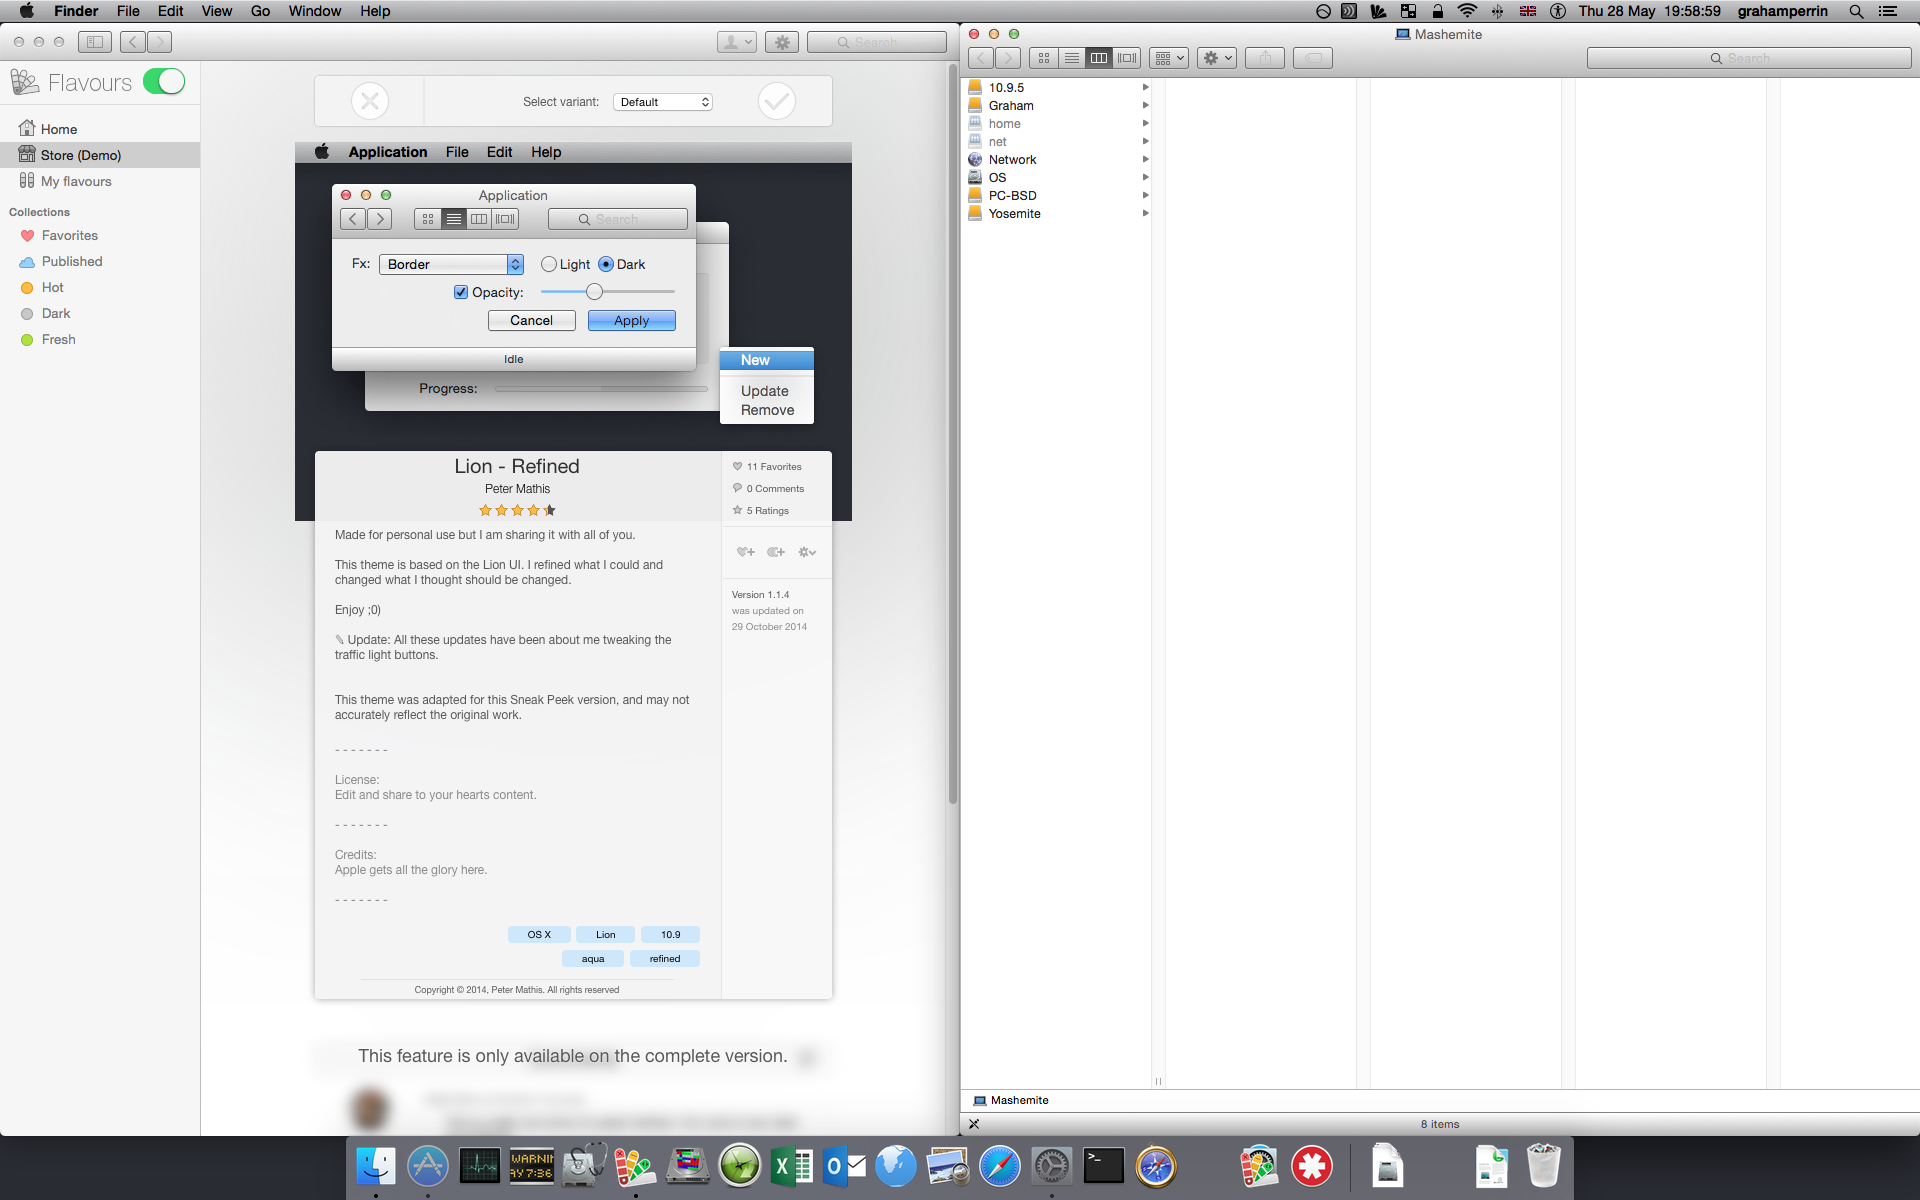This screenshot has height=1200, width=1920.
Task: Select the PC-BSD volume
Action: tap(1056, 195)
